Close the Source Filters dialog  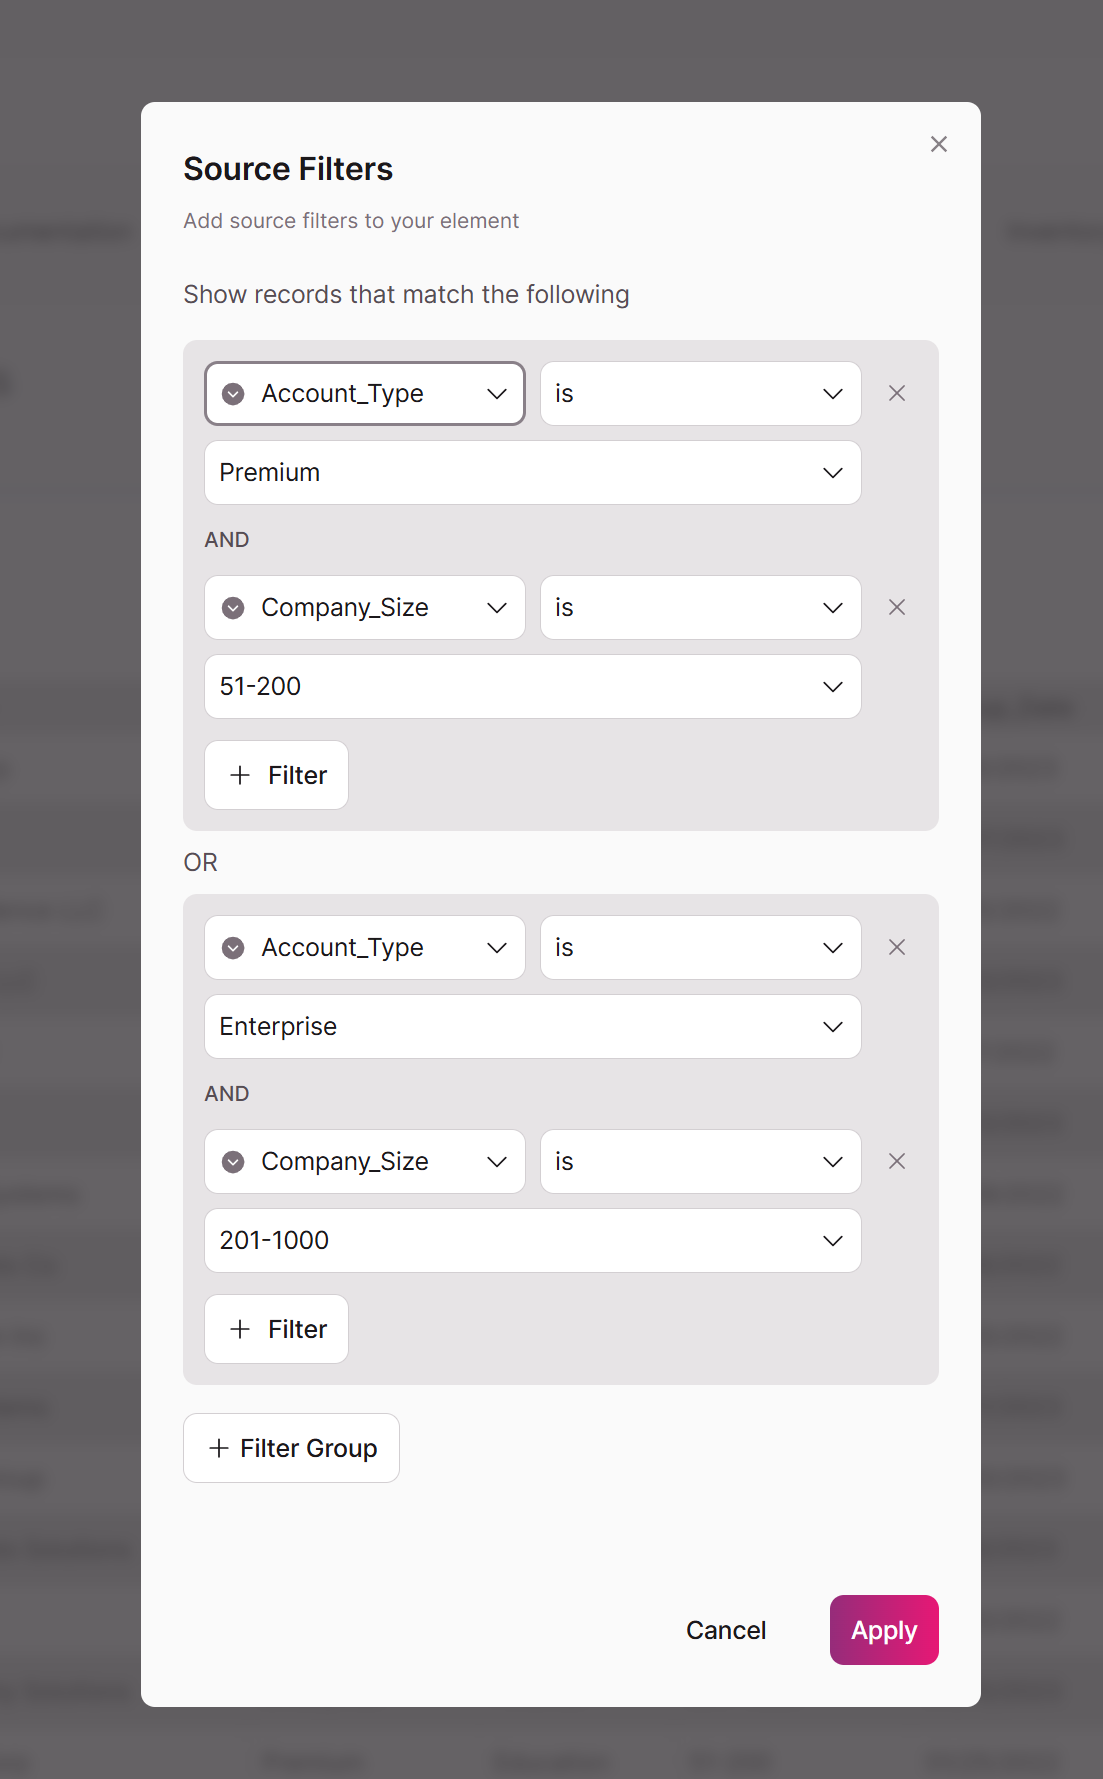(939, 144)
